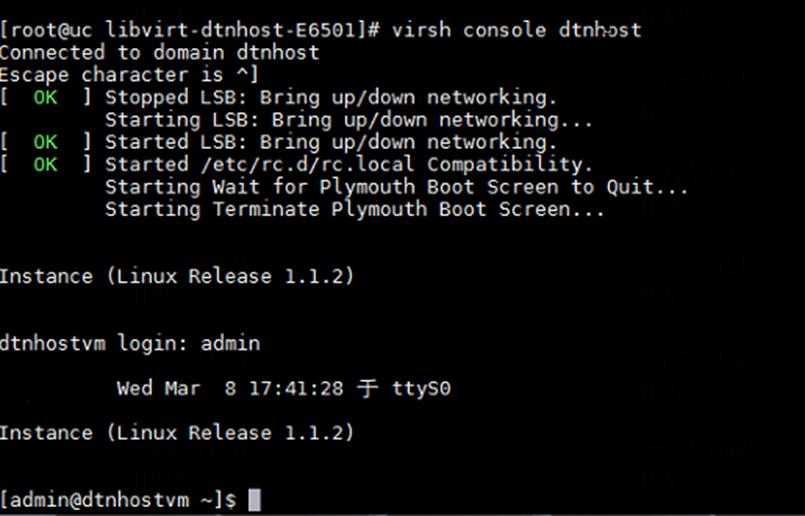Click the green OK beside rc.local Compatibility
Image resolution: width=805 pixels, height=516 pixels.
[x=45, y=165]
